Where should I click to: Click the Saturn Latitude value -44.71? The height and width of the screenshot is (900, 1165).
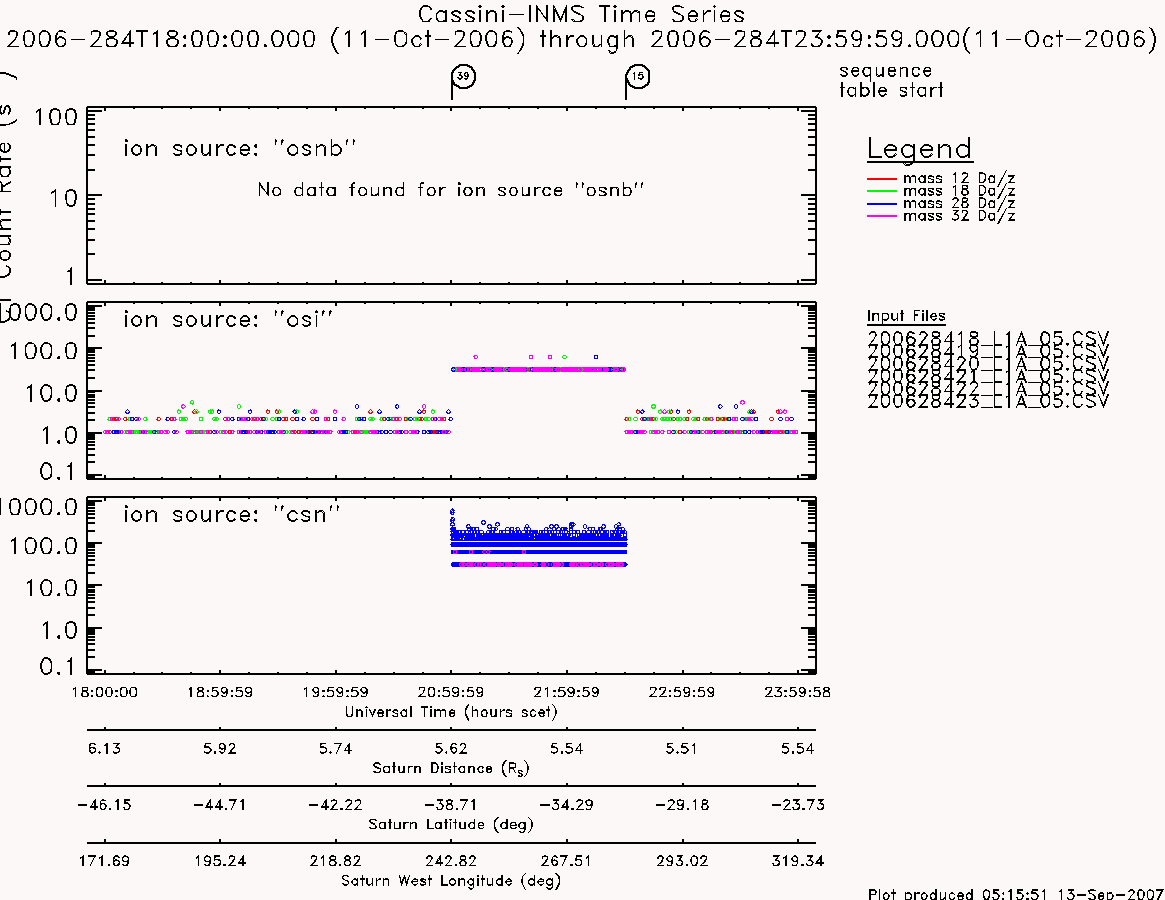tap(220, 805)
